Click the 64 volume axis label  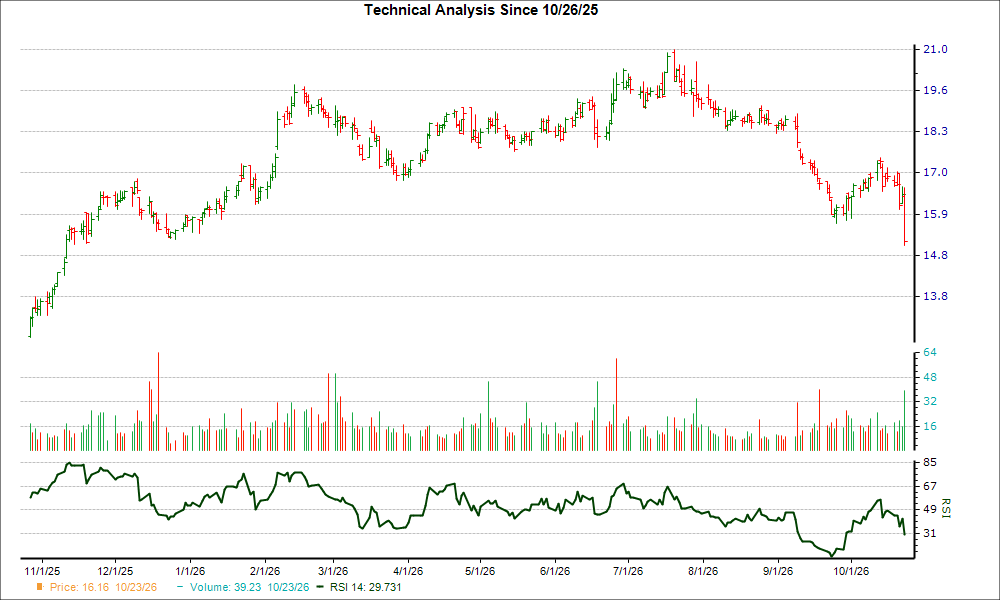pos(930,353)
